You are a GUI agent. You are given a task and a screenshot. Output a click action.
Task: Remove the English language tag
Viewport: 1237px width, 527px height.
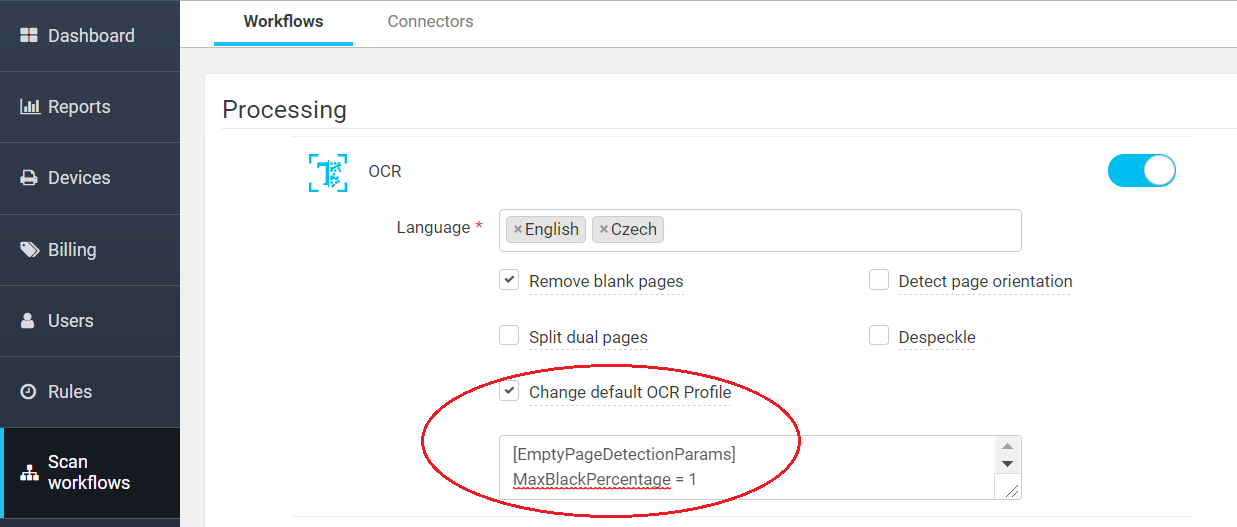517,230
